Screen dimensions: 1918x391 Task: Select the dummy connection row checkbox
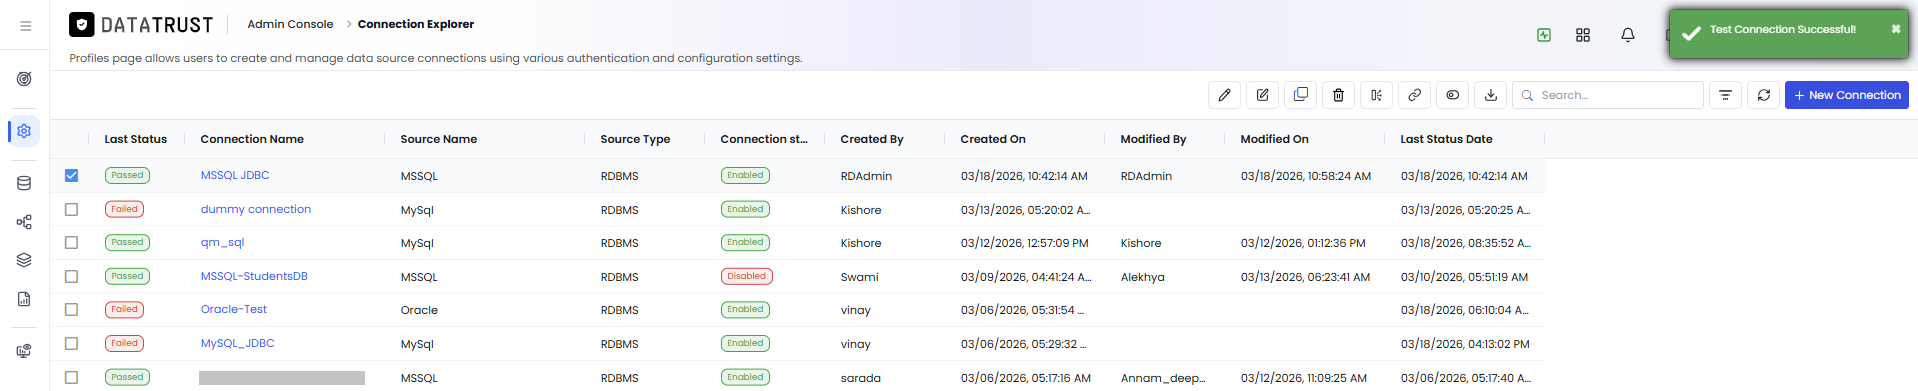pyautogui.click(x=71, y=209)
